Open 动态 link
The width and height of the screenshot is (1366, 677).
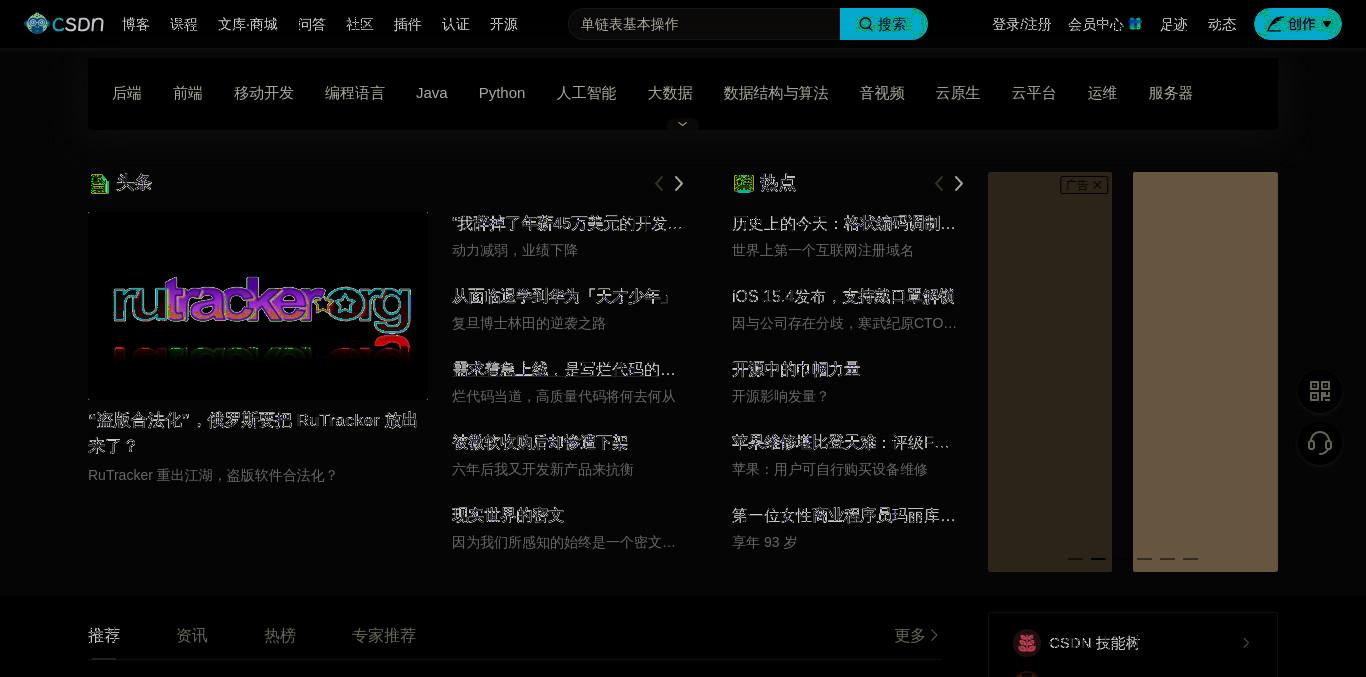(1222, 24)
